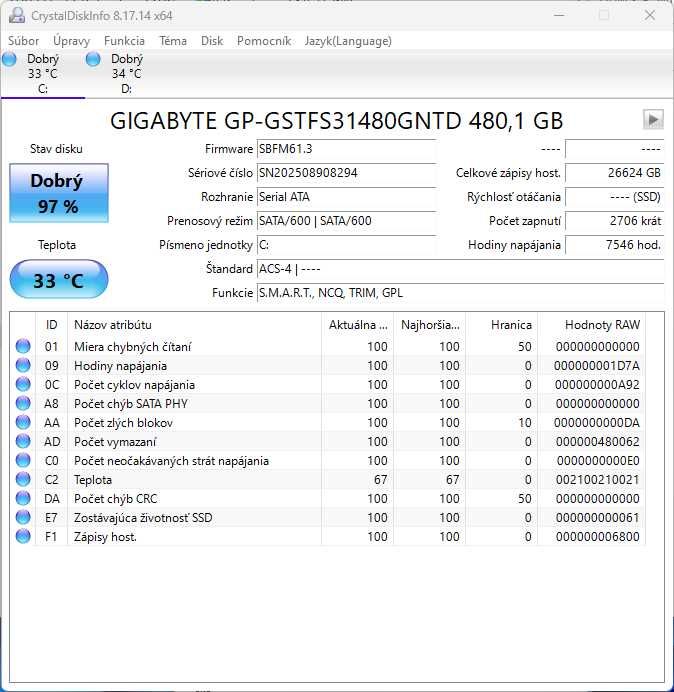
Task: Click status circle for attribute C2 Teplota
Action: pos(23,479)
